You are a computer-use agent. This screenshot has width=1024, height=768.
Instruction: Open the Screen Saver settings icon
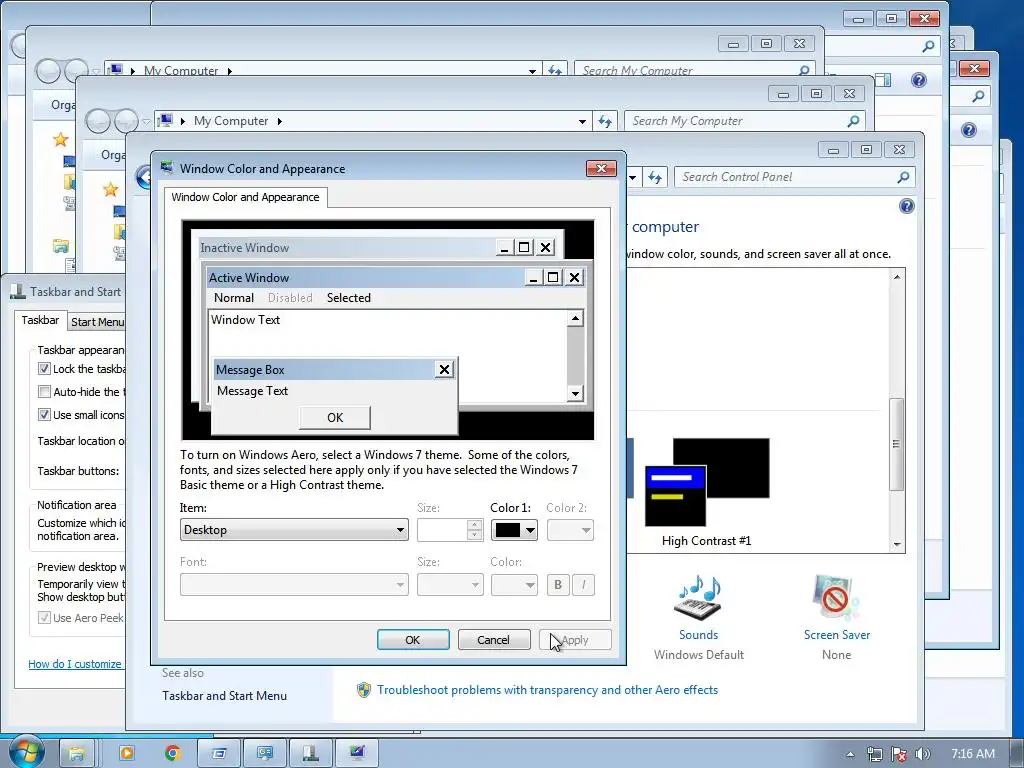[836, 598]
